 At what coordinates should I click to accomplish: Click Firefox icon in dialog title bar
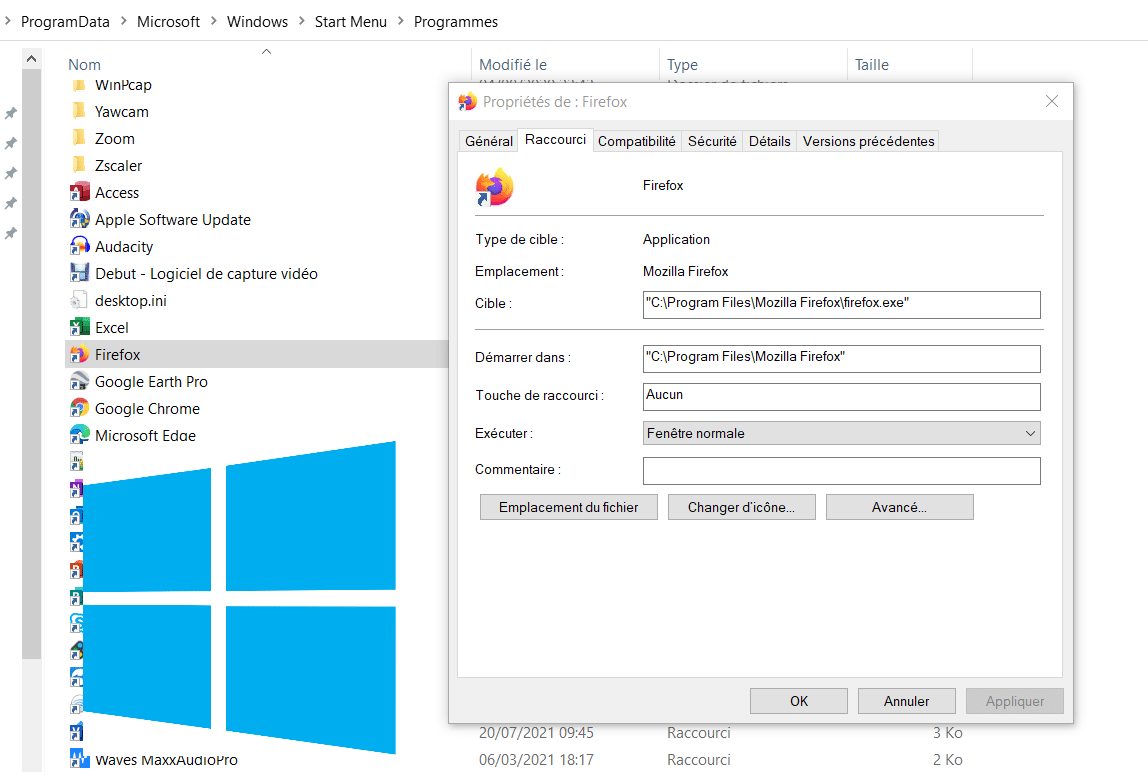[467, 102]
